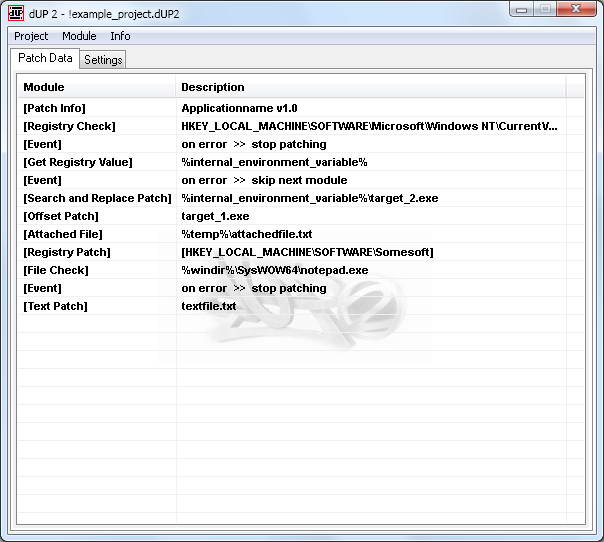
Task: Click 'on error >> skip next module' description
Action: (264, 180)
